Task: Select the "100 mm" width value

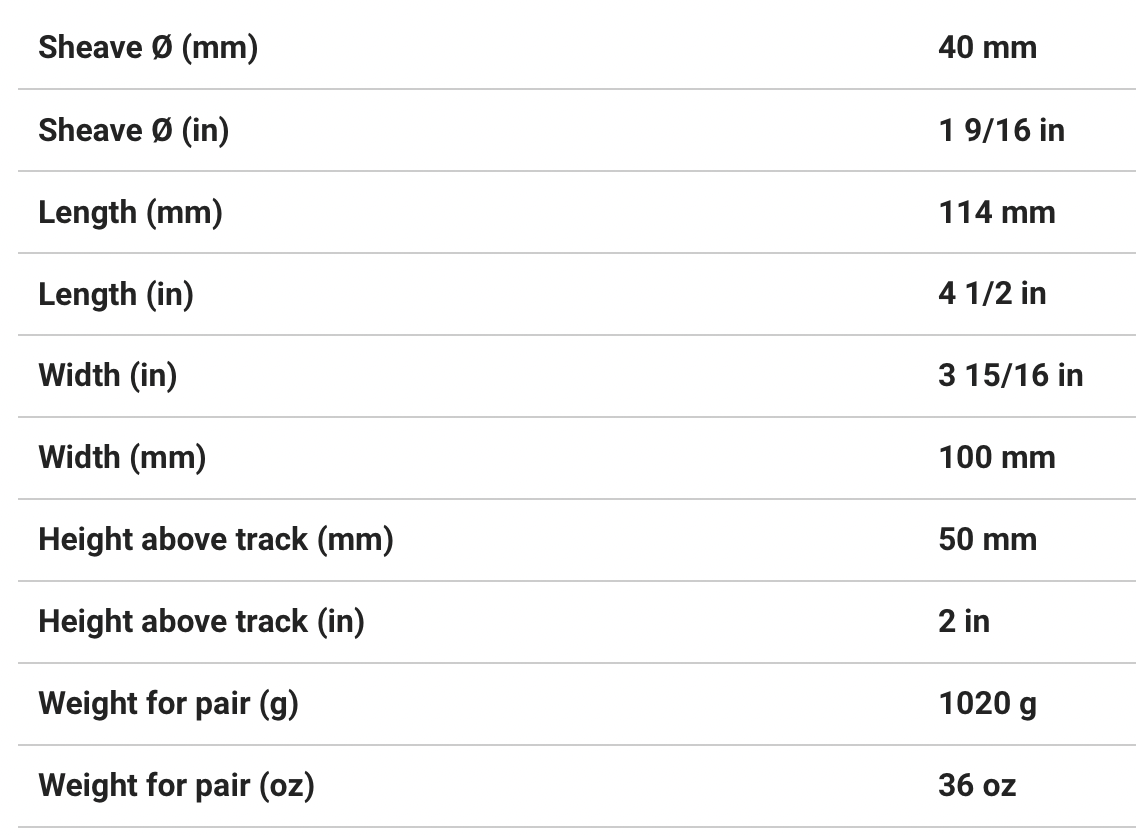Action: coord(996,458)
